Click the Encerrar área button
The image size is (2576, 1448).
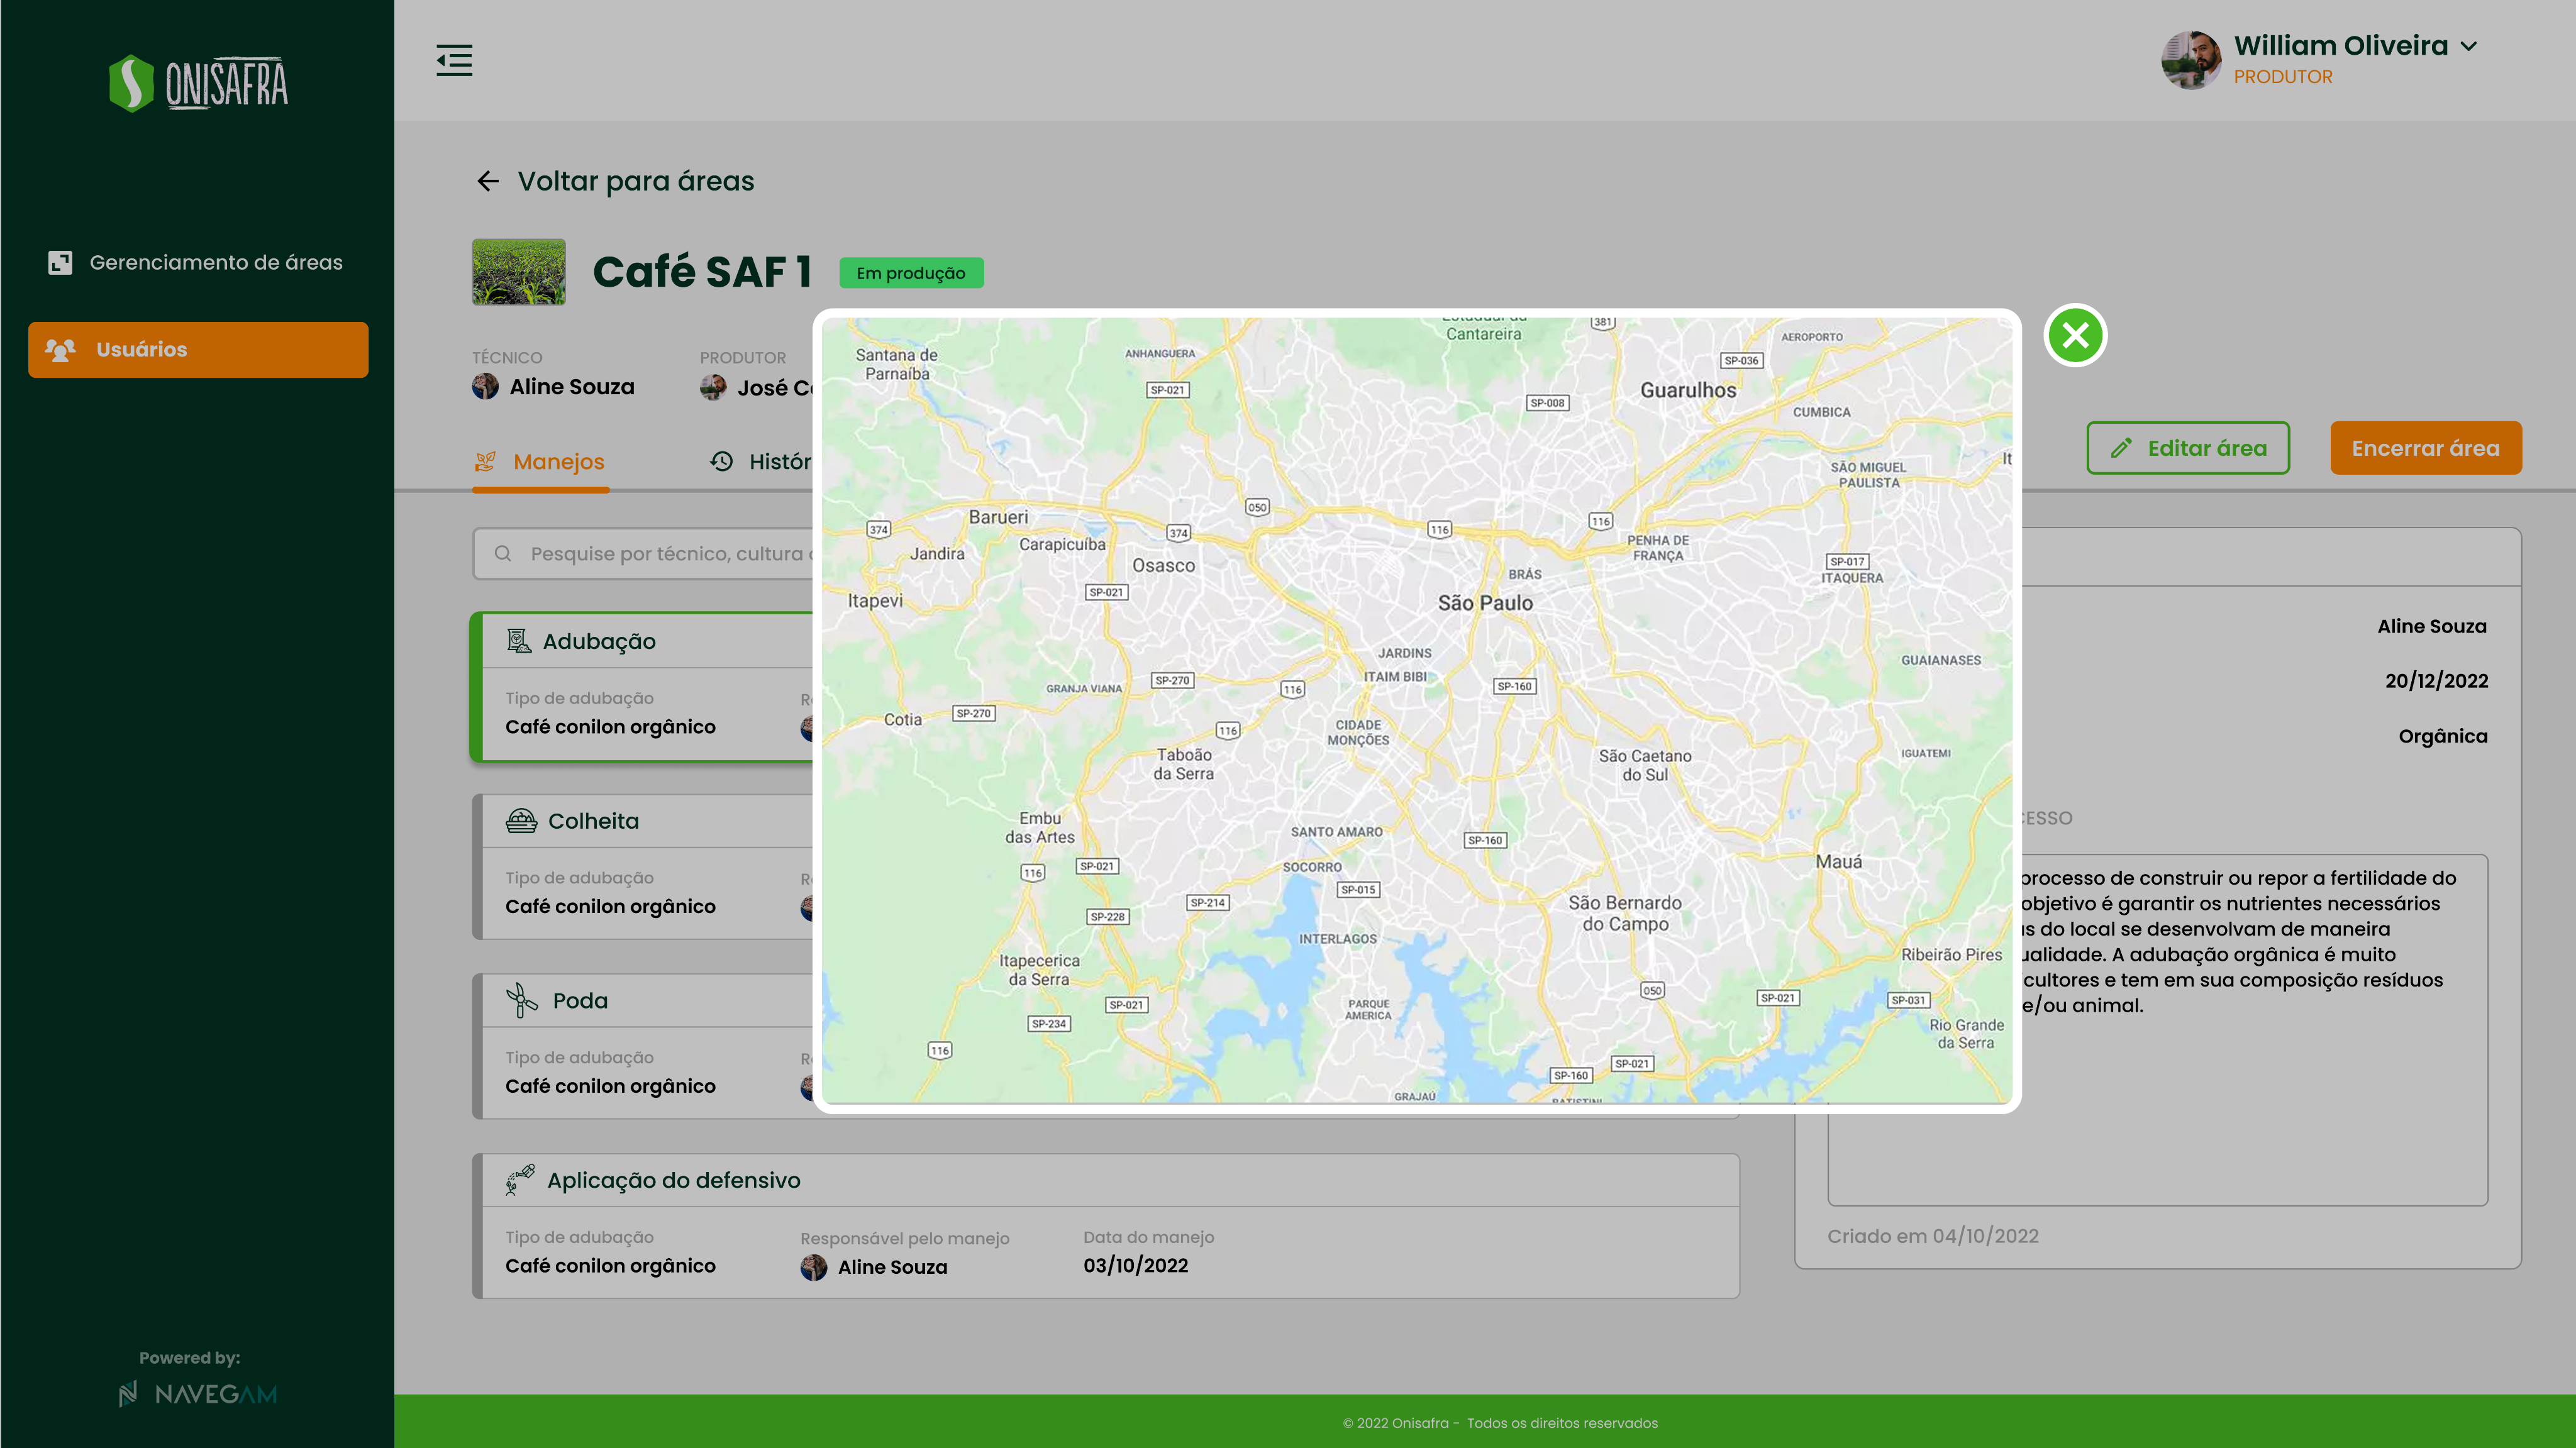2426,448
